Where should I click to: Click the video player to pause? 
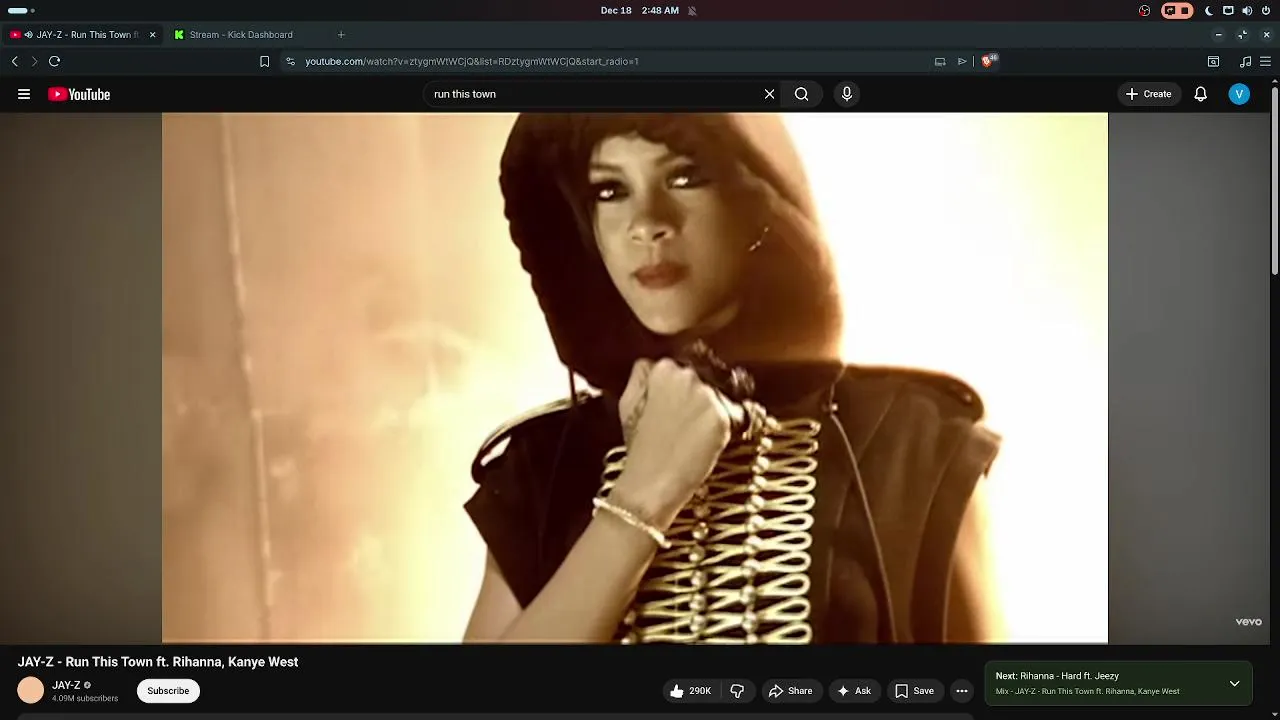[x=635, y=378]
